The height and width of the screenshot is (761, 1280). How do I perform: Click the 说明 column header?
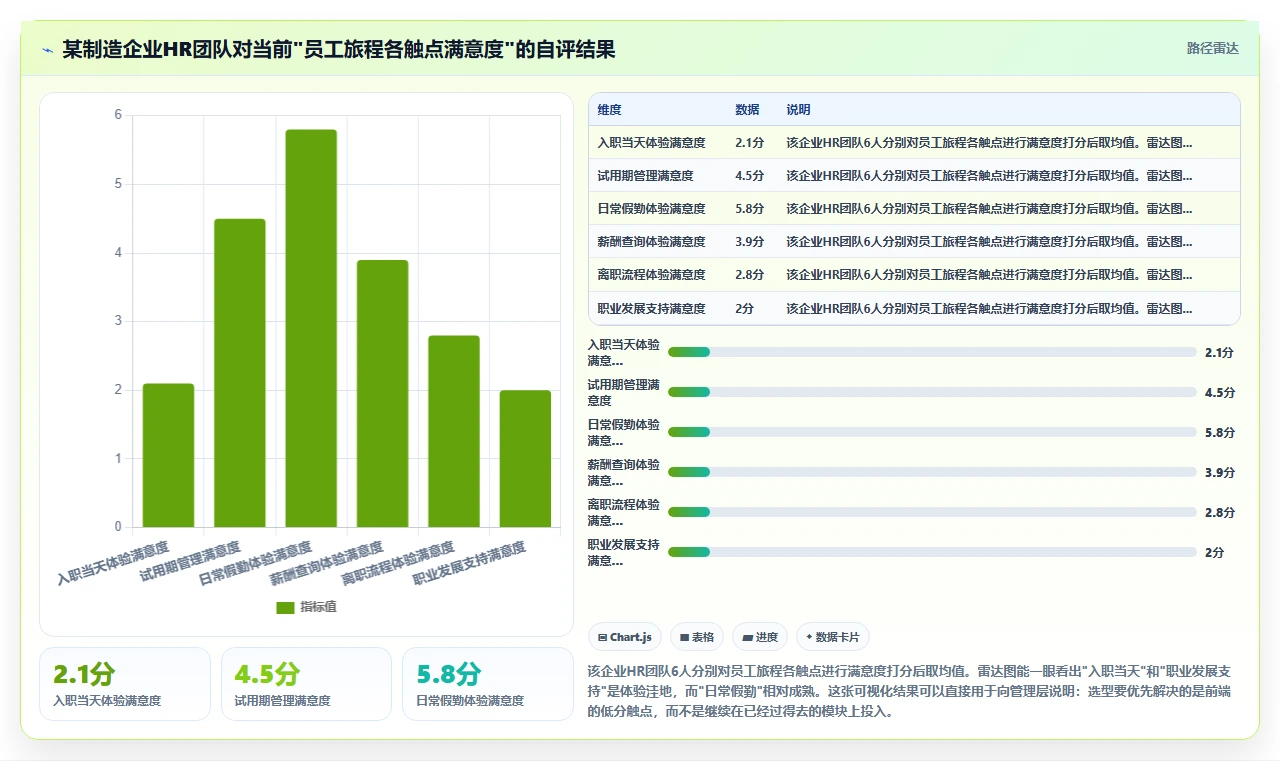[798, 110]
